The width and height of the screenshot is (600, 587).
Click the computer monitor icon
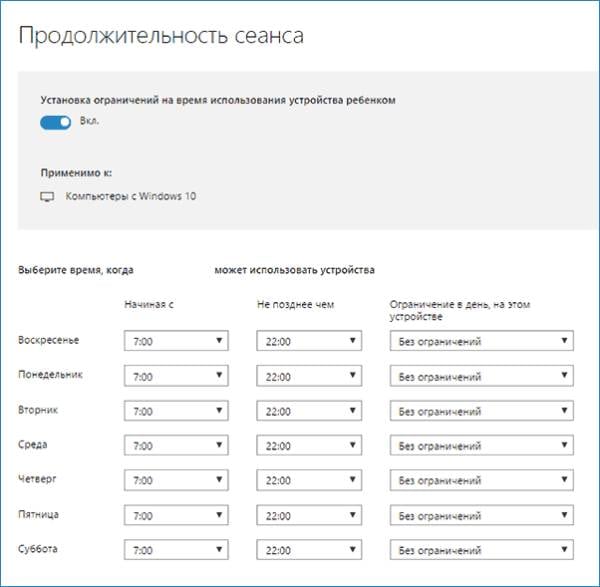[46, 197]
